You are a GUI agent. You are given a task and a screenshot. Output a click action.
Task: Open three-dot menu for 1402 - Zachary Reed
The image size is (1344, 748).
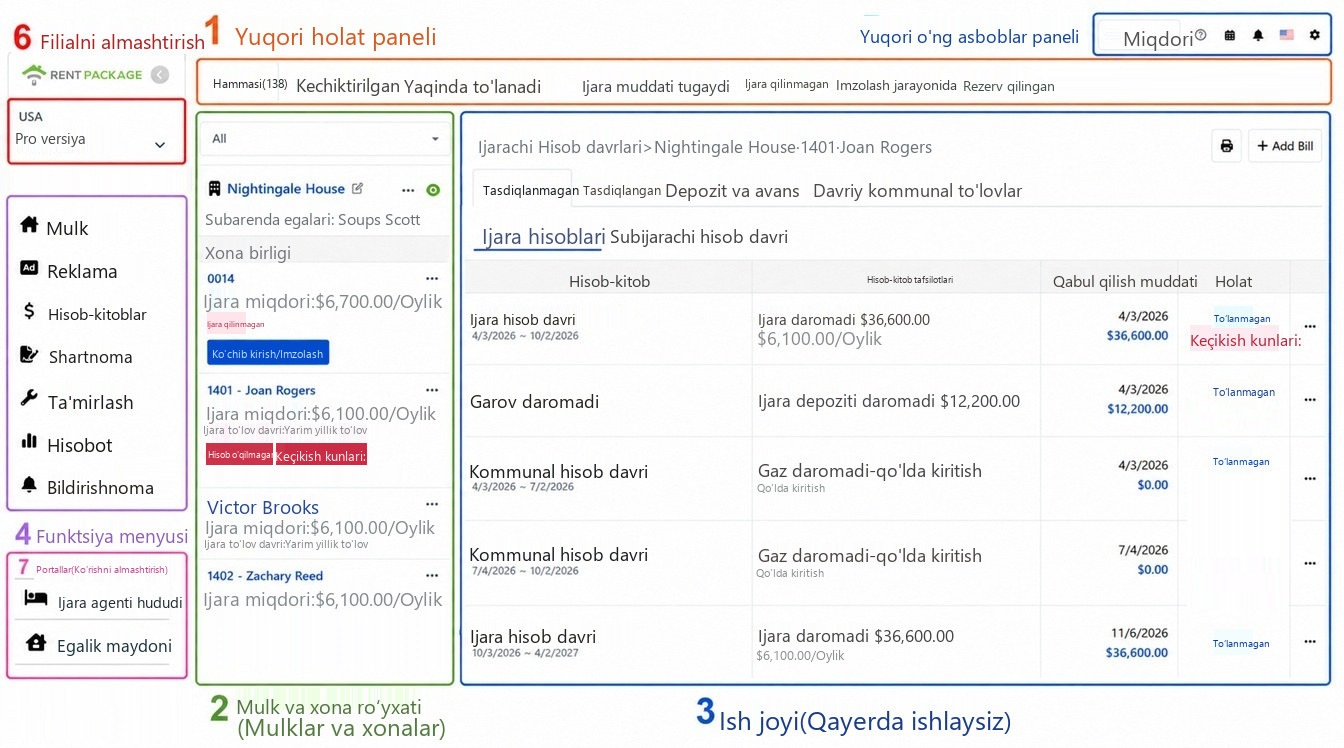[x=432, y=575]
